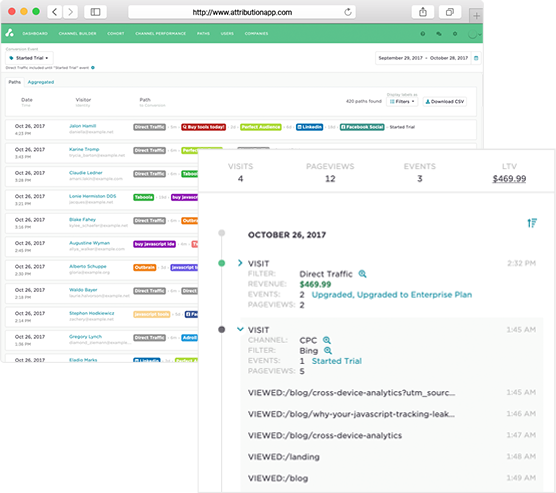Open the Channel Performance menu item

tap(160, 33)
